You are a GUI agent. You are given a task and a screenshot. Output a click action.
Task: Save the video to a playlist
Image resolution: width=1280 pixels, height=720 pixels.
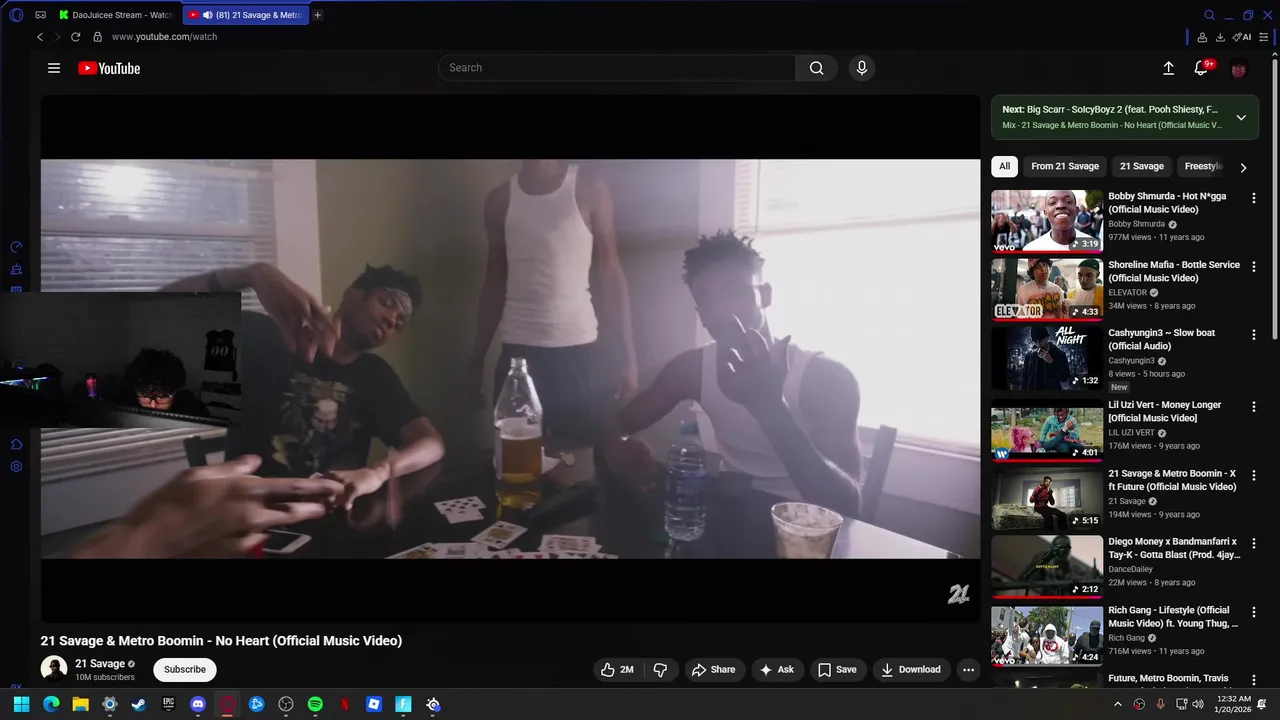click(x=837, y=670)
